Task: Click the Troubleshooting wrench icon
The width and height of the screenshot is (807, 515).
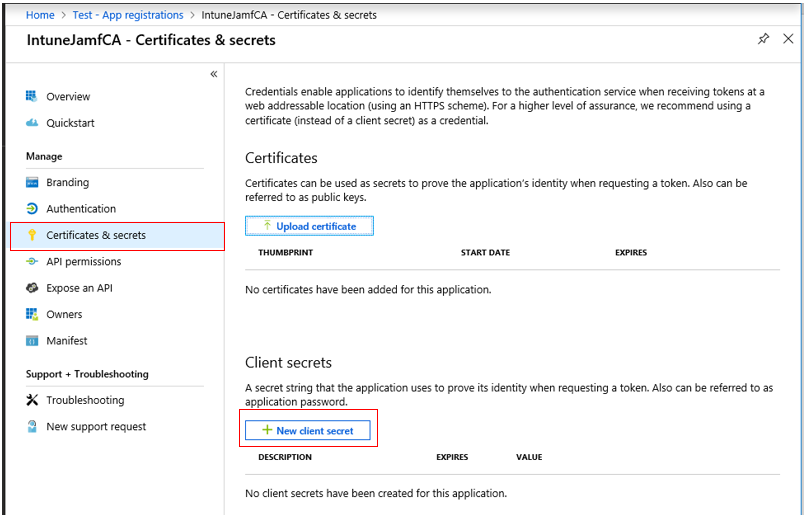Action: [x=32, y=400]
